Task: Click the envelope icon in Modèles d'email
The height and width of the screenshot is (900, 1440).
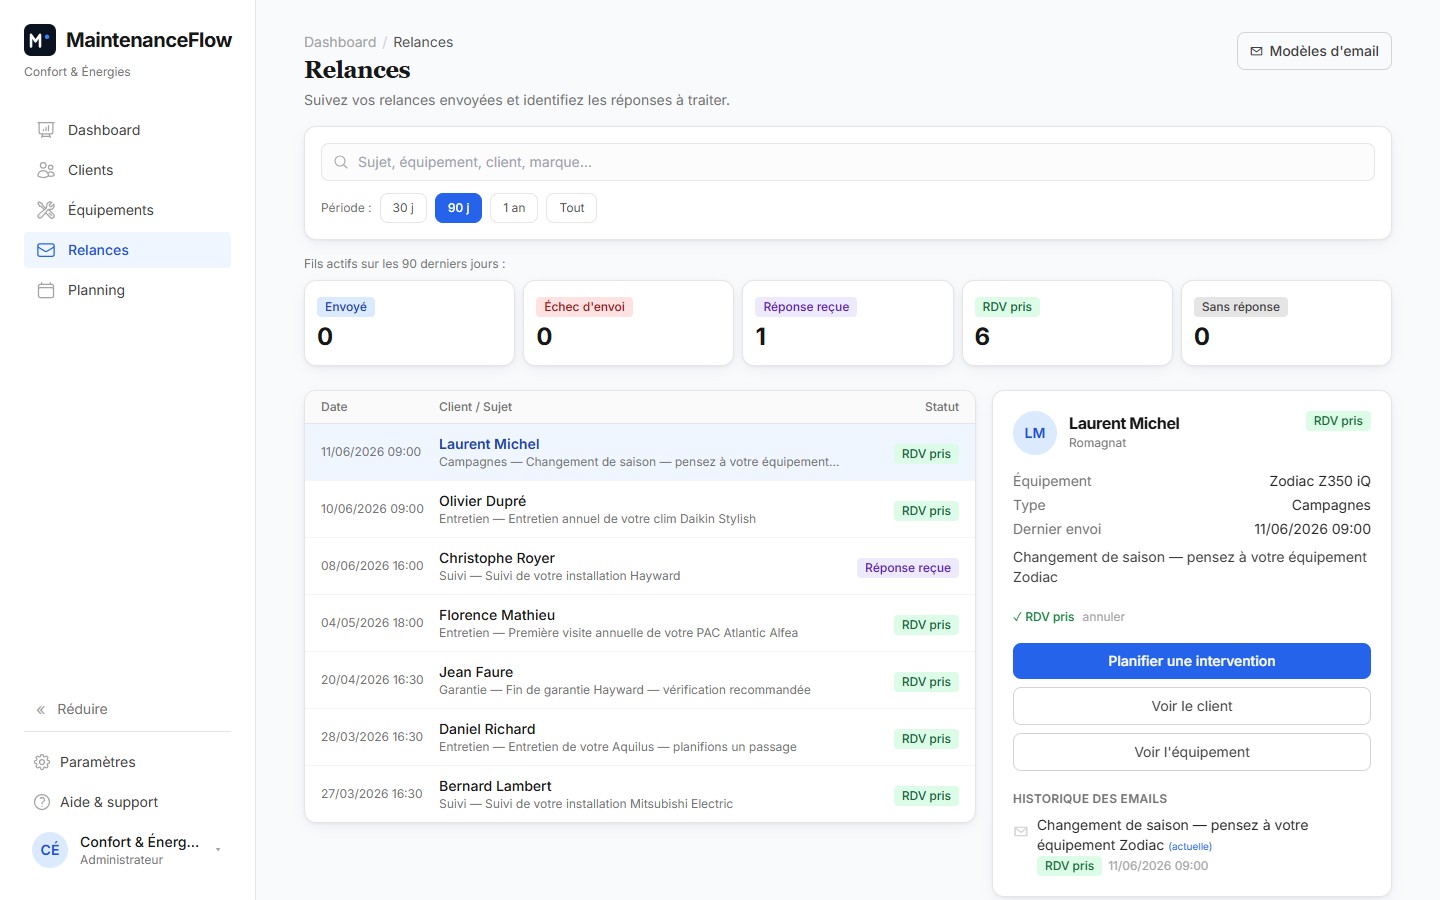Action: 1257,51
